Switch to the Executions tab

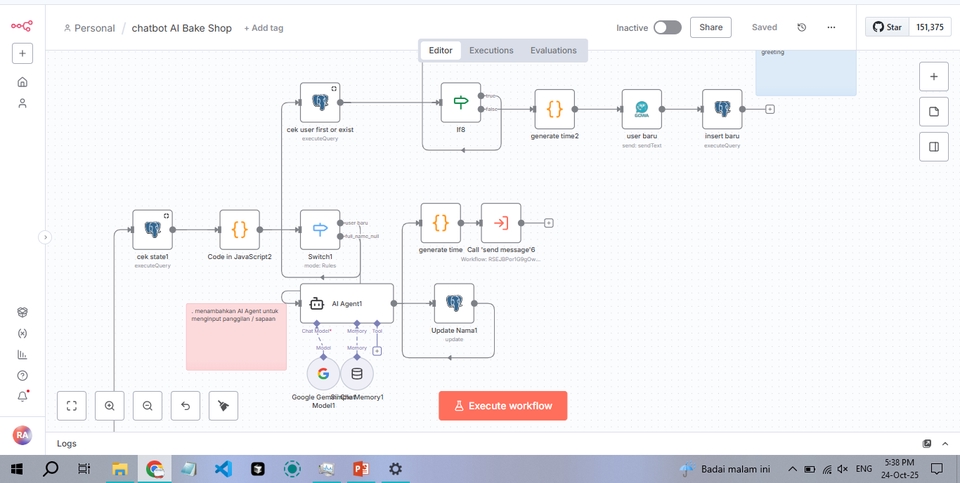pyautogui.click(x=491, y=50)
